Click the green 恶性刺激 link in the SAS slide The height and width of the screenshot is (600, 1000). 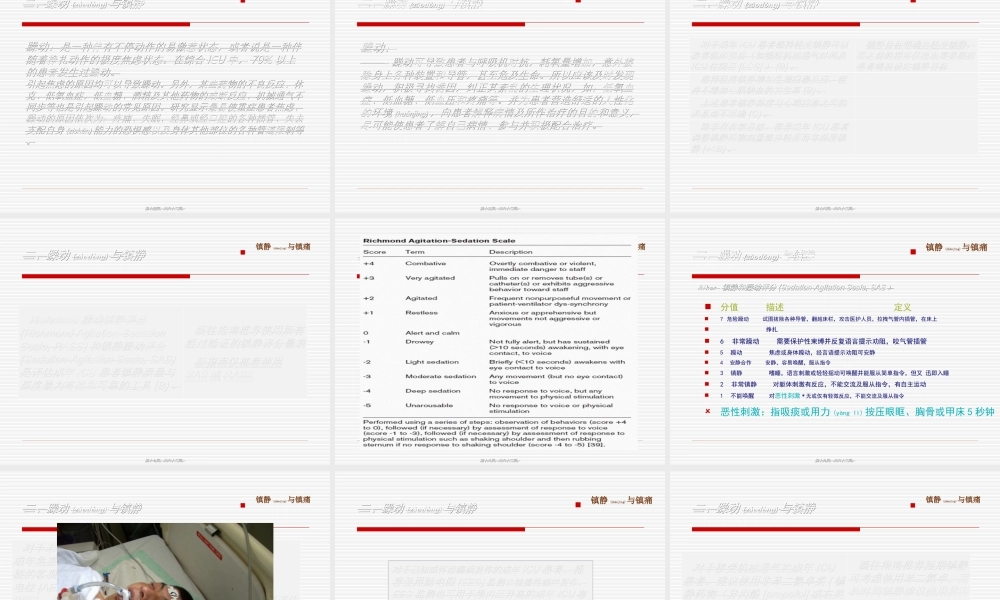[x=785, y=395]
